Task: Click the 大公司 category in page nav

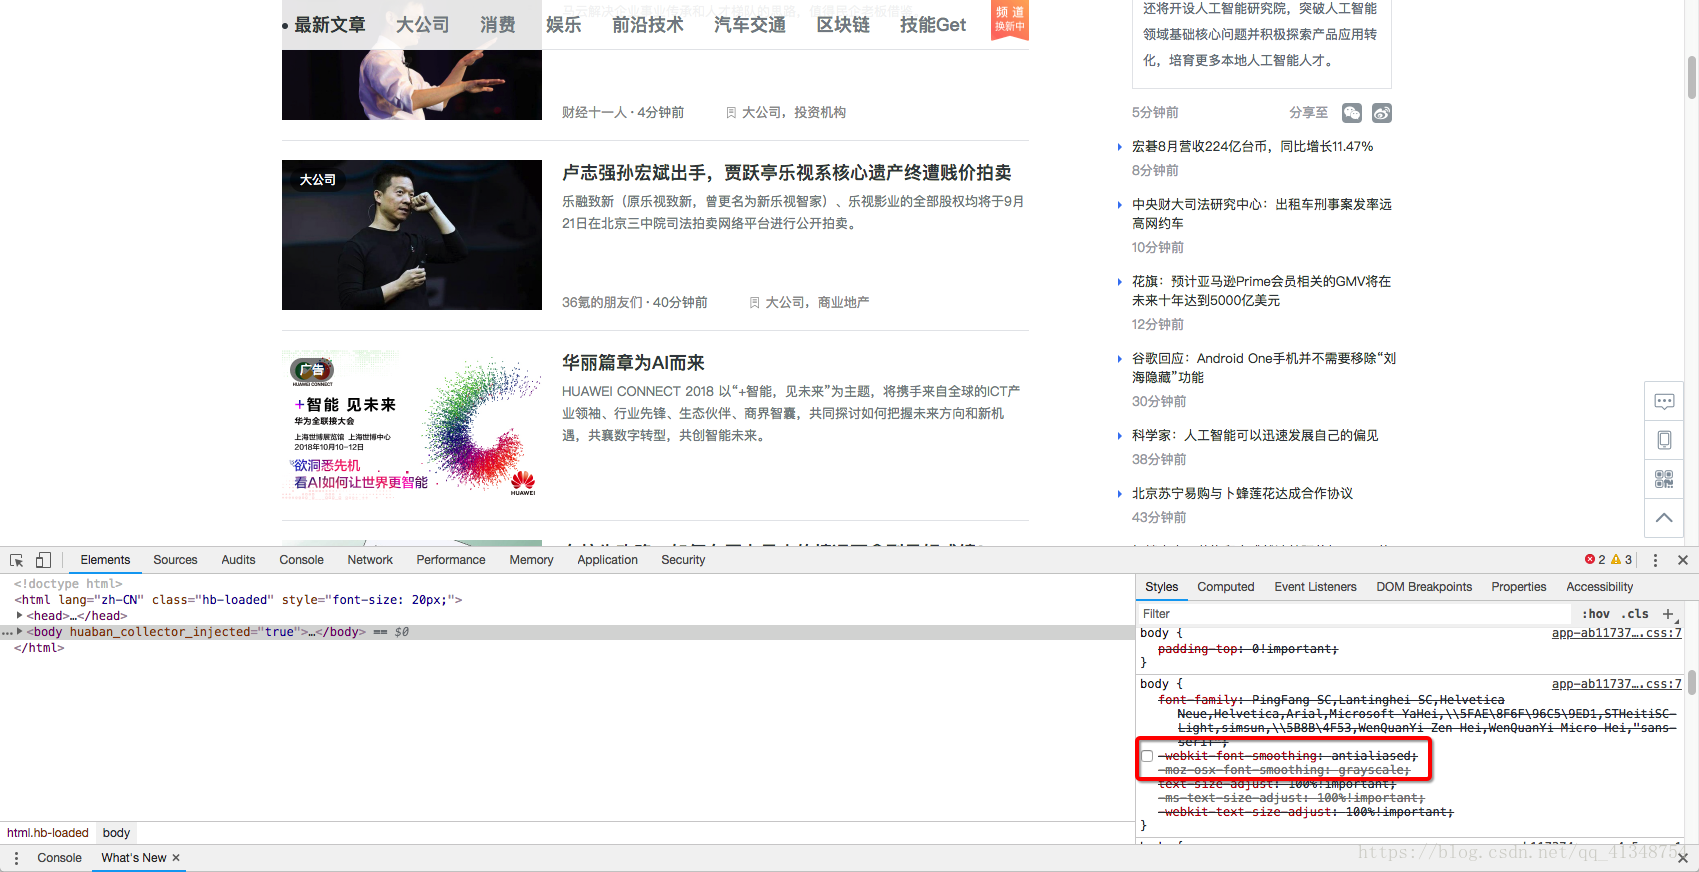Action: pos(422,25)
